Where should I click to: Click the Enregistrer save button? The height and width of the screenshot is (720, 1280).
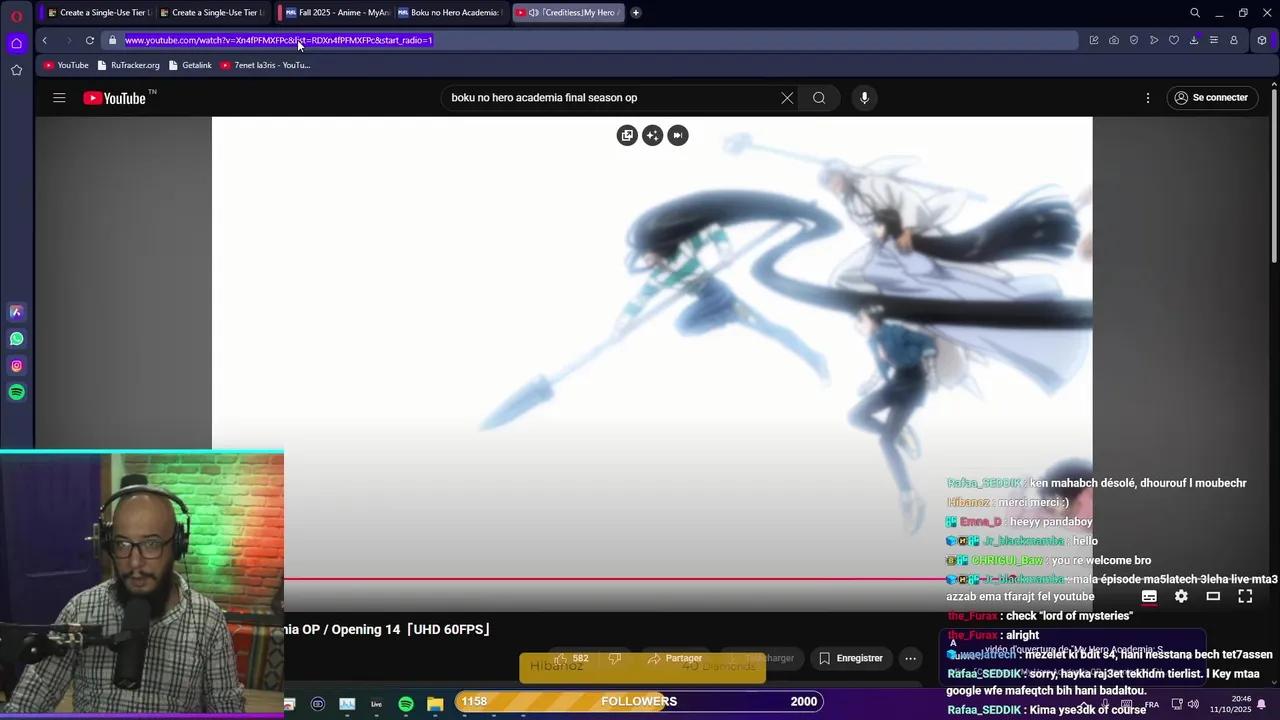pos(851,658)
